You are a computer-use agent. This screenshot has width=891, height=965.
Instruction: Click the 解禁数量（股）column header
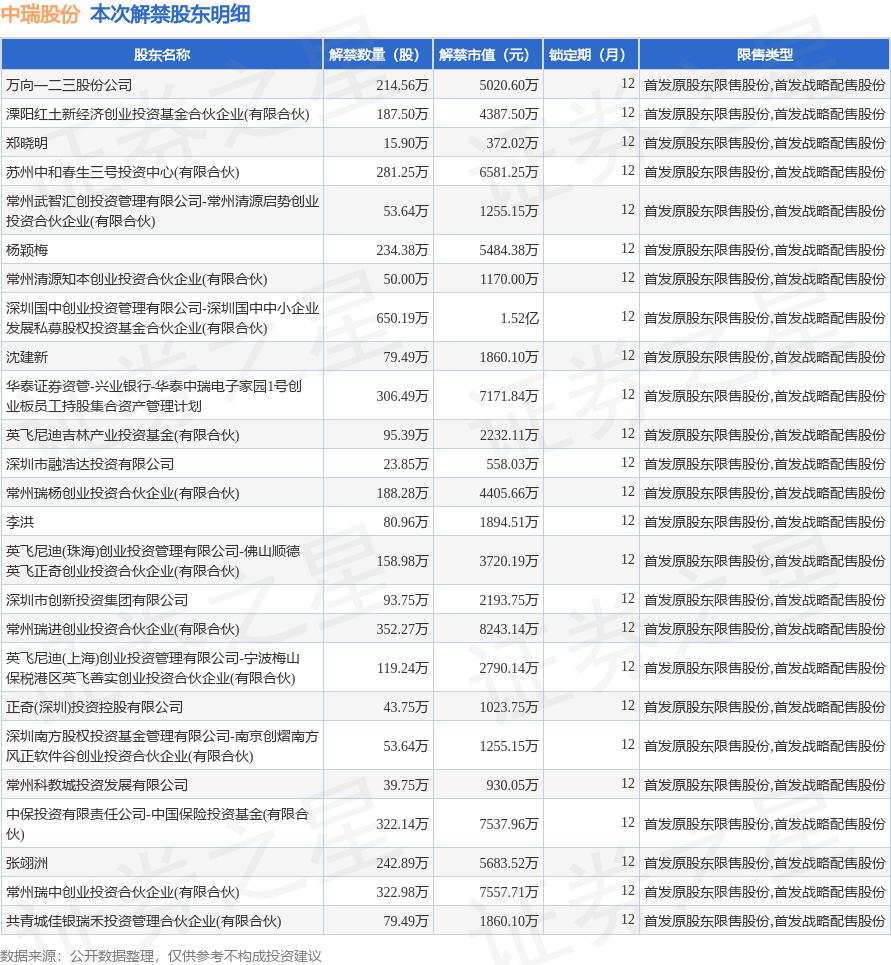[x=378, y=55]
